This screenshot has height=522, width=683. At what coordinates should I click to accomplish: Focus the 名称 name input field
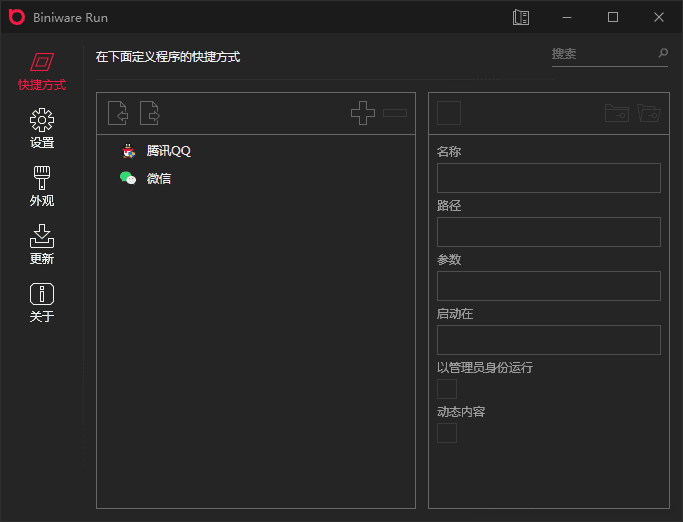548,178
